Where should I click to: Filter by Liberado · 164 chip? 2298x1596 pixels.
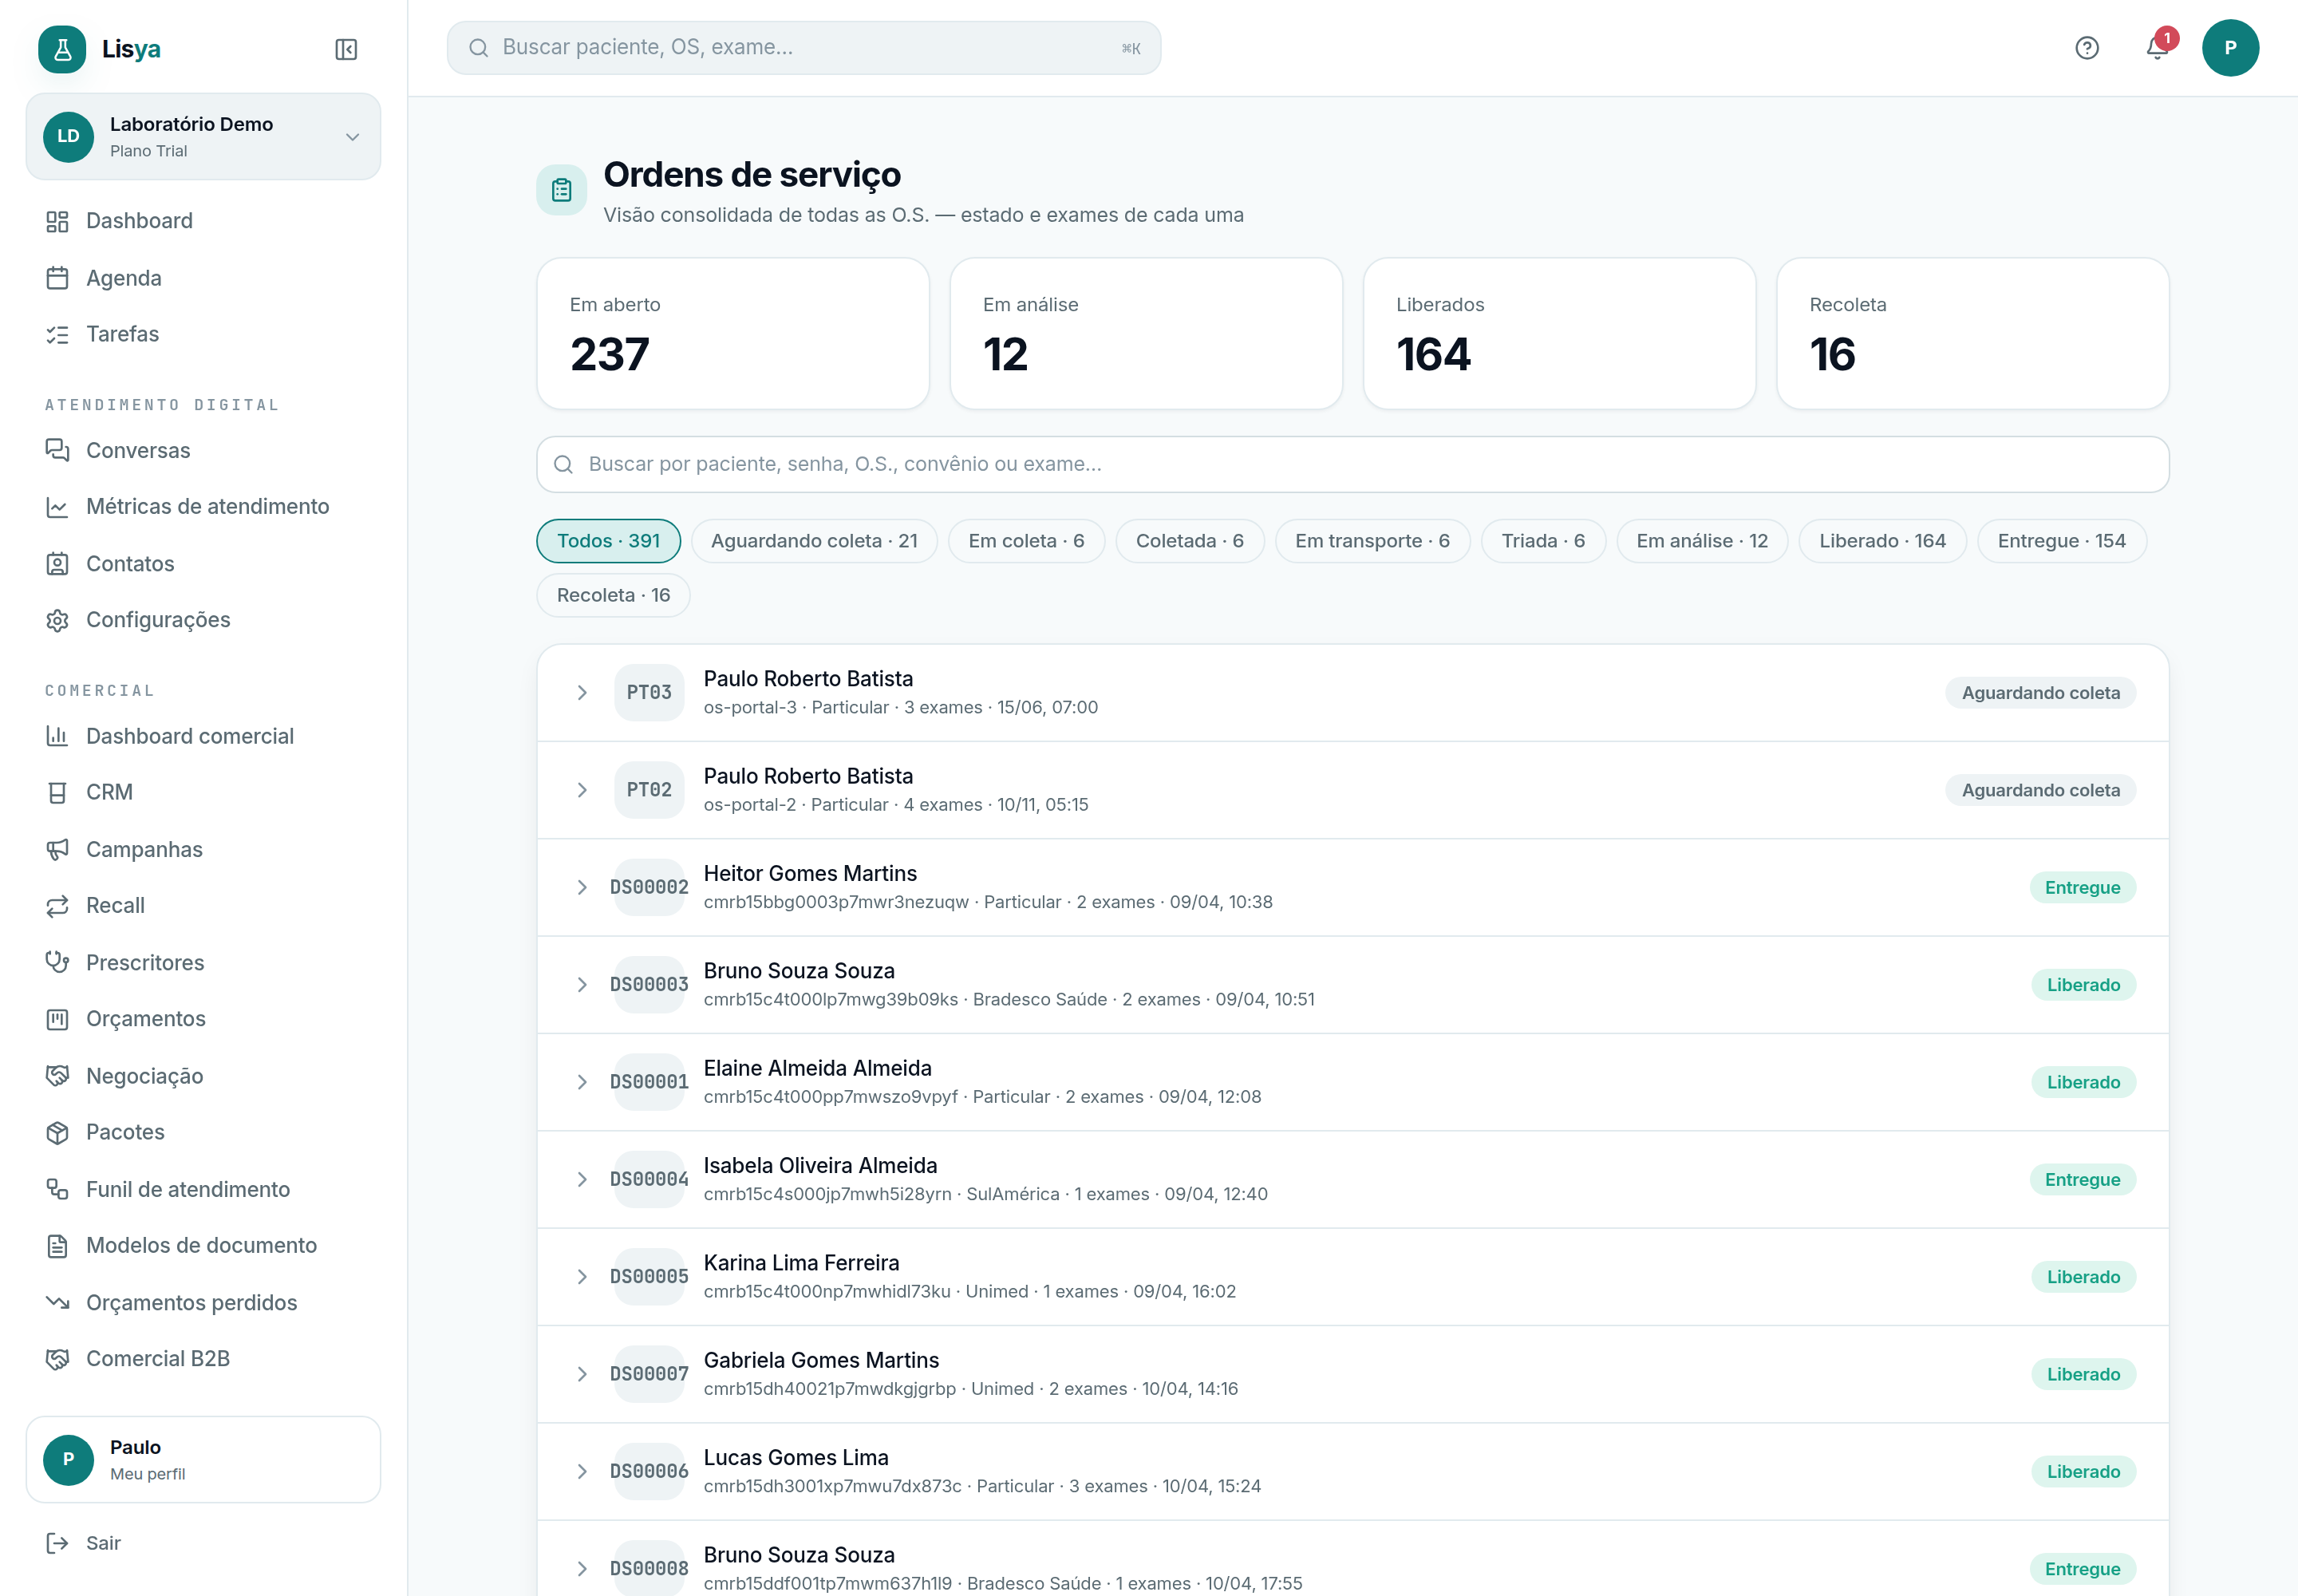[x=1882, y=541]
